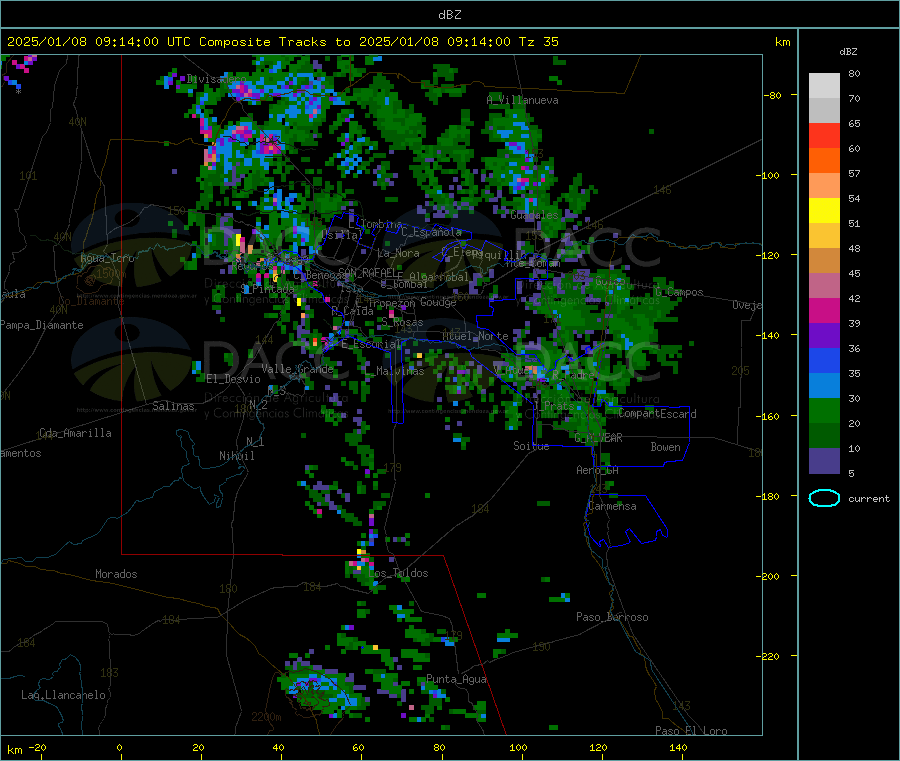Select the C_Española map label
The width and height of the screenshot is (900, 761).
point(432,232)
